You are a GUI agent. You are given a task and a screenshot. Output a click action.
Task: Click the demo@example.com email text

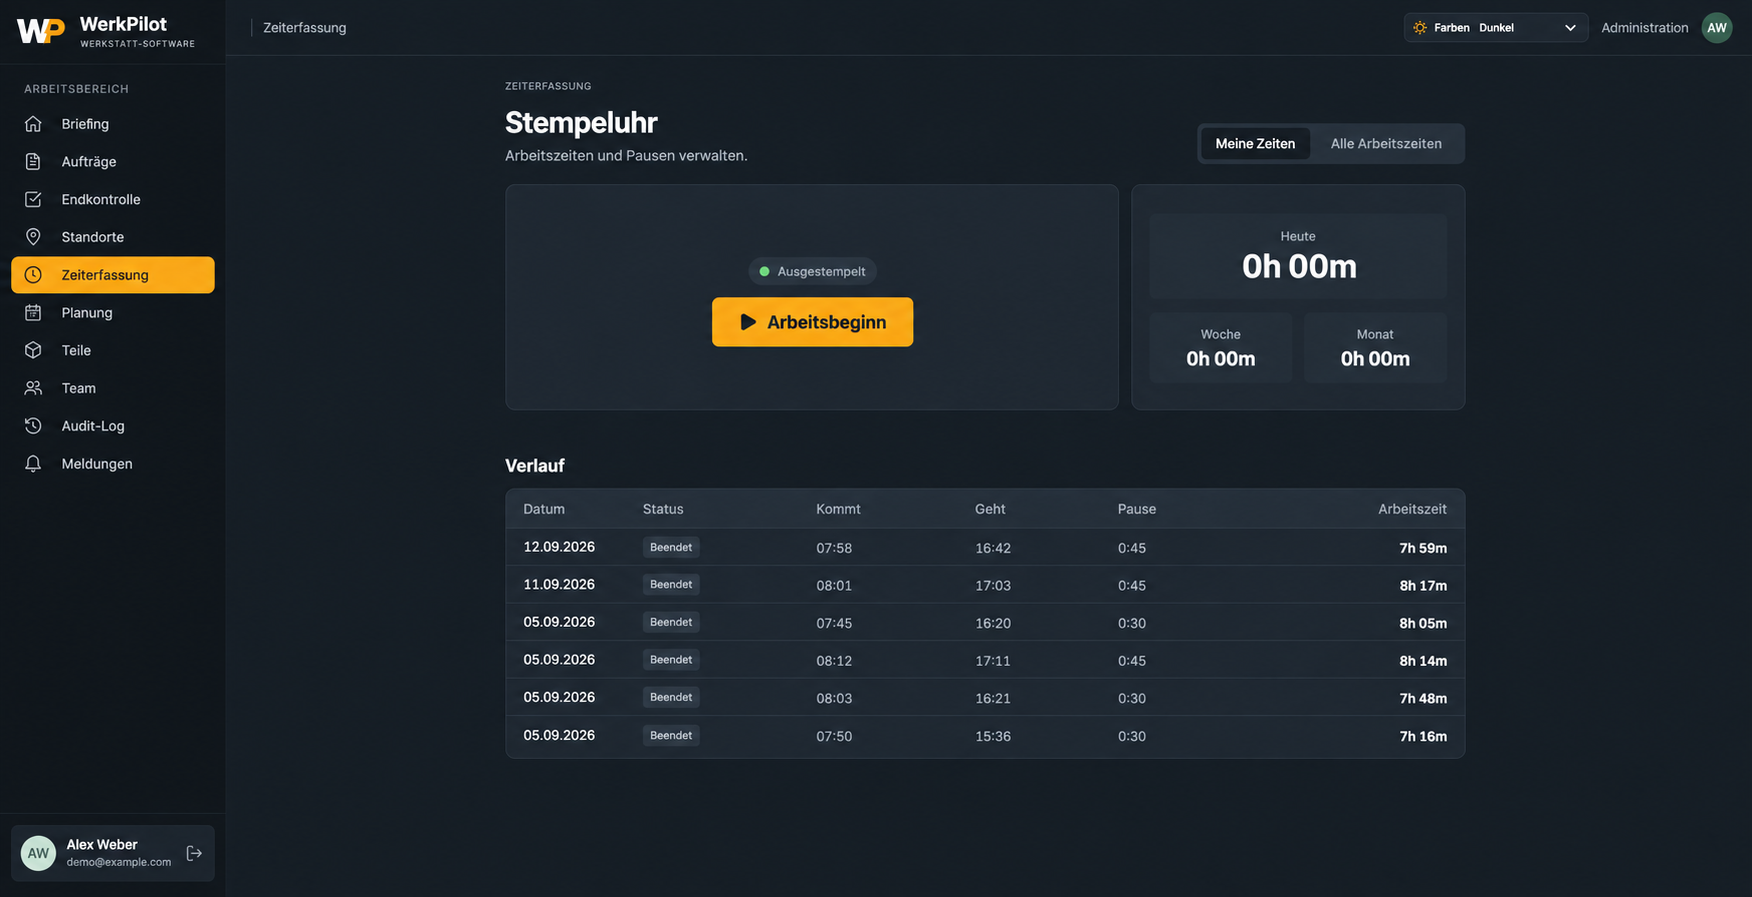pyautogui.click(x=119, y=862)
